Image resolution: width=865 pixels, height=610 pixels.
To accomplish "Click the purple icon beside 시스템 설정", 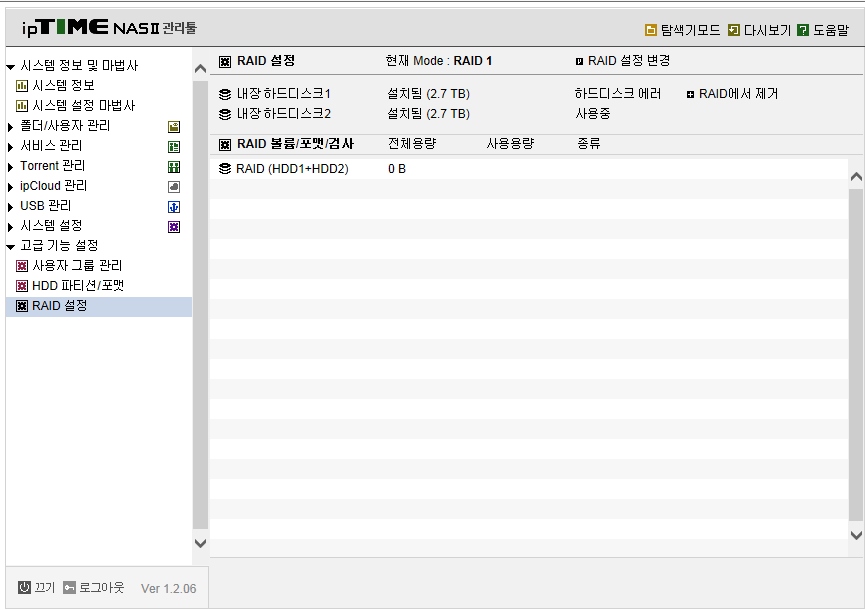I will pyautogui.click(x=174, y=227).
